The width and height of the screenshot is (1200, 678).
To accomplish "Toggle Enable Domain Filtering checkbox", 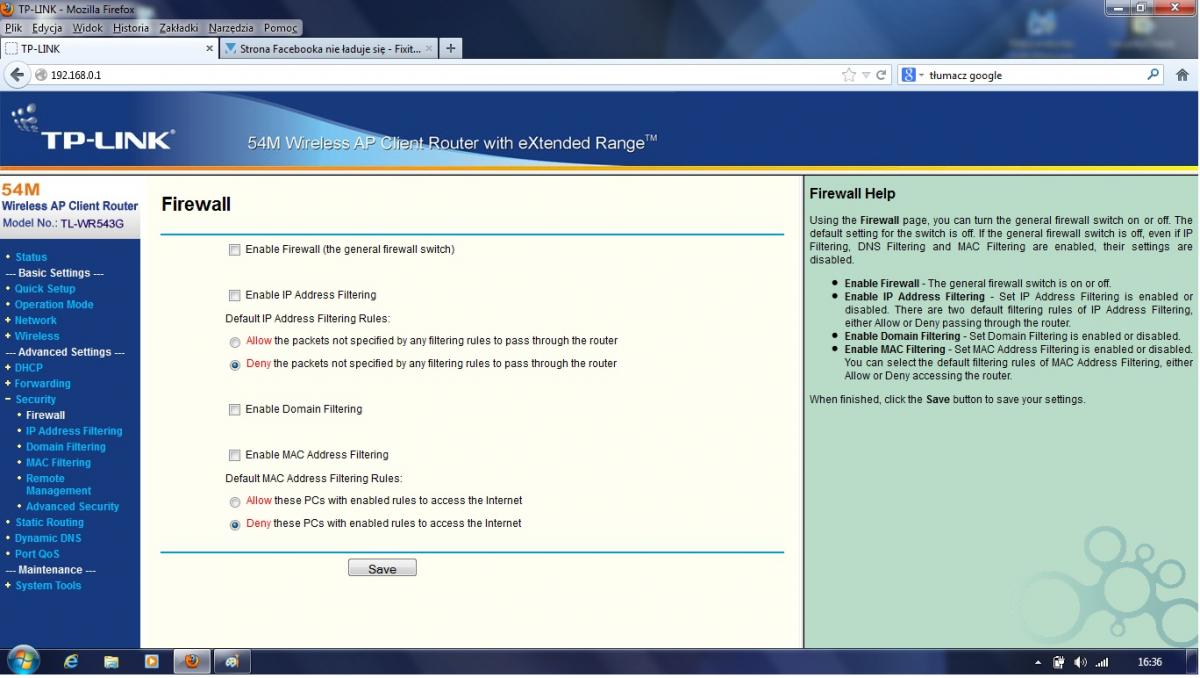I will (235, 410).
